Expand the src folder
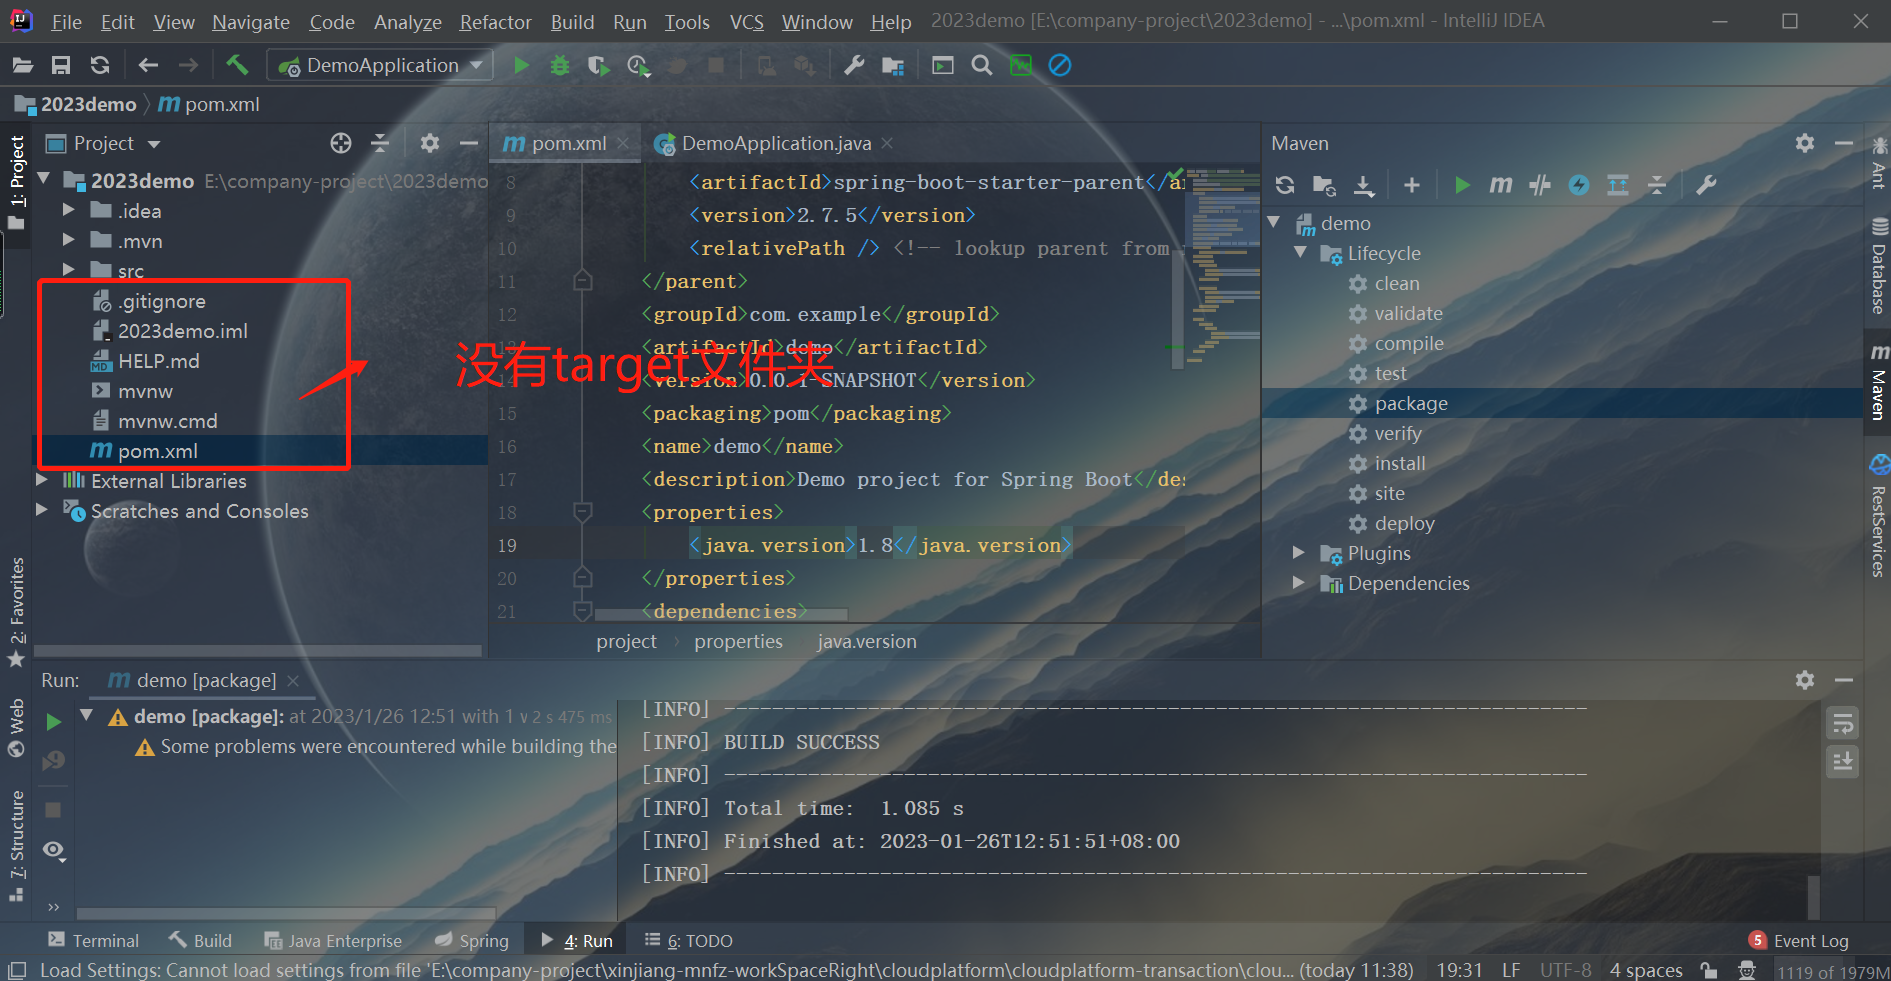This screenshot has width=1891, height=981. click(x=68, y=270)
